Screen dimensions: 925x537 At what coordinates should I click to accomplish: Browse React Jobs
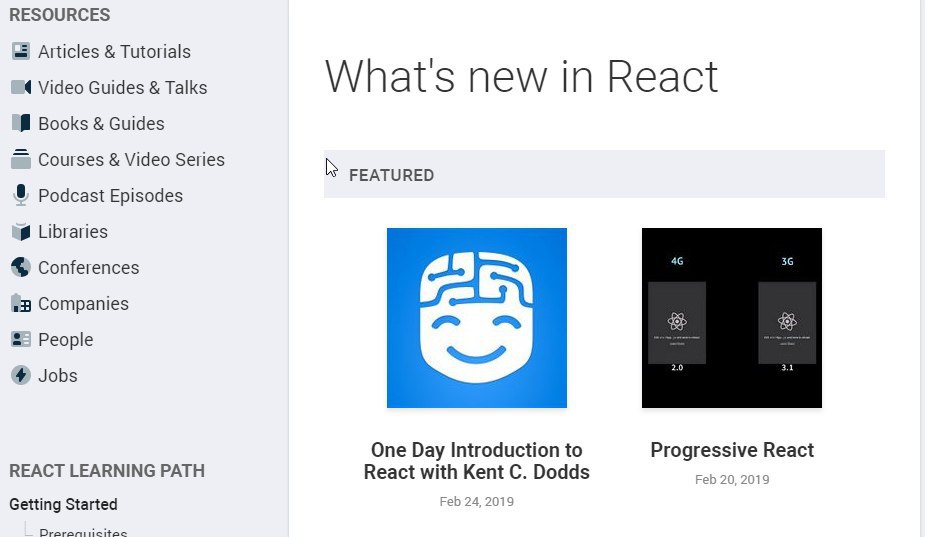pos(58,375)
